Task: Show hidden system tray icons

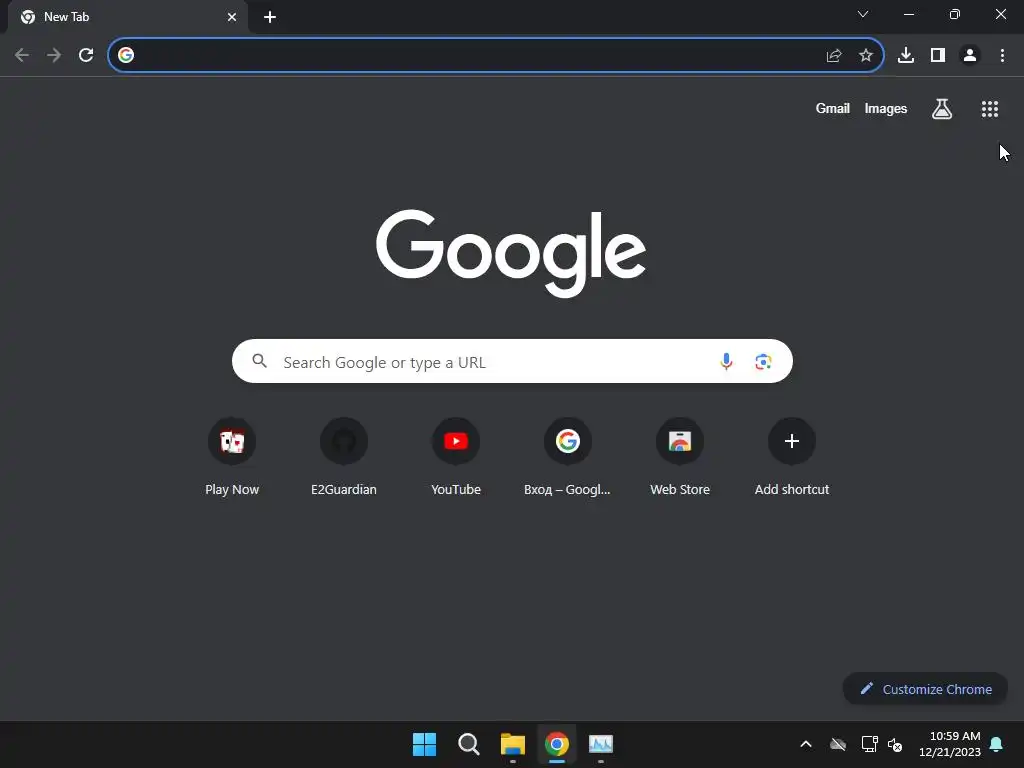Action: (x=806, y=744)
